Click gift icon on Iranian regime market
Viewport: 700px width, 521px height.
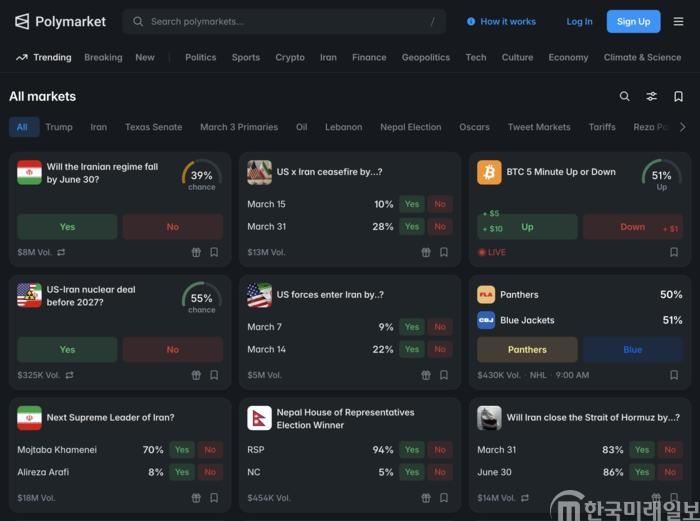(196, 252)
